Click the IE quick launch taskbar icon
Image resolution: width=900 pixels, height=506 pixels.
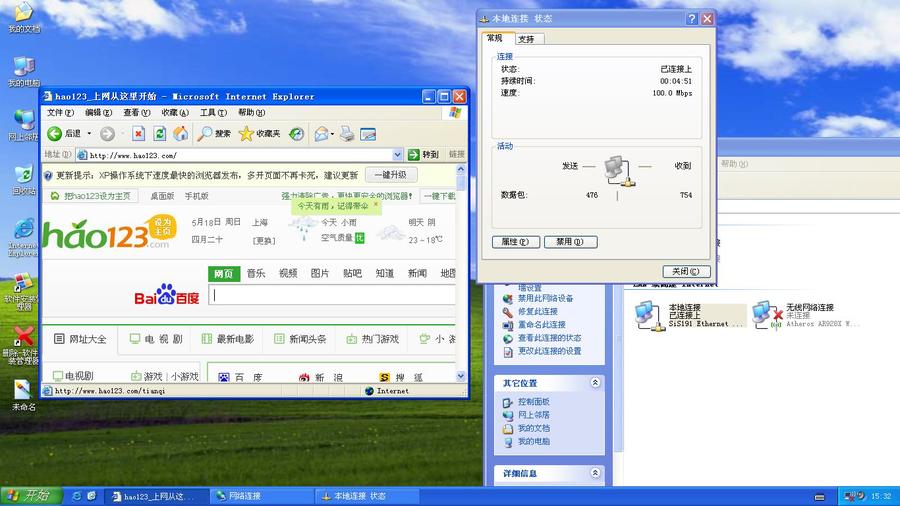pyautogui.click(x=76, y=496)
